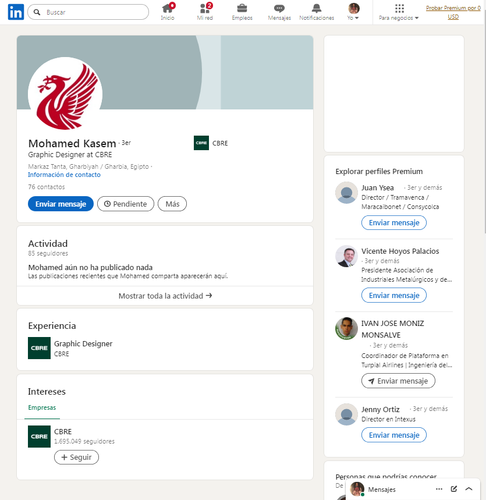Click the 1.695.049 seguidores text
The image size is (486, 500).
84,441
